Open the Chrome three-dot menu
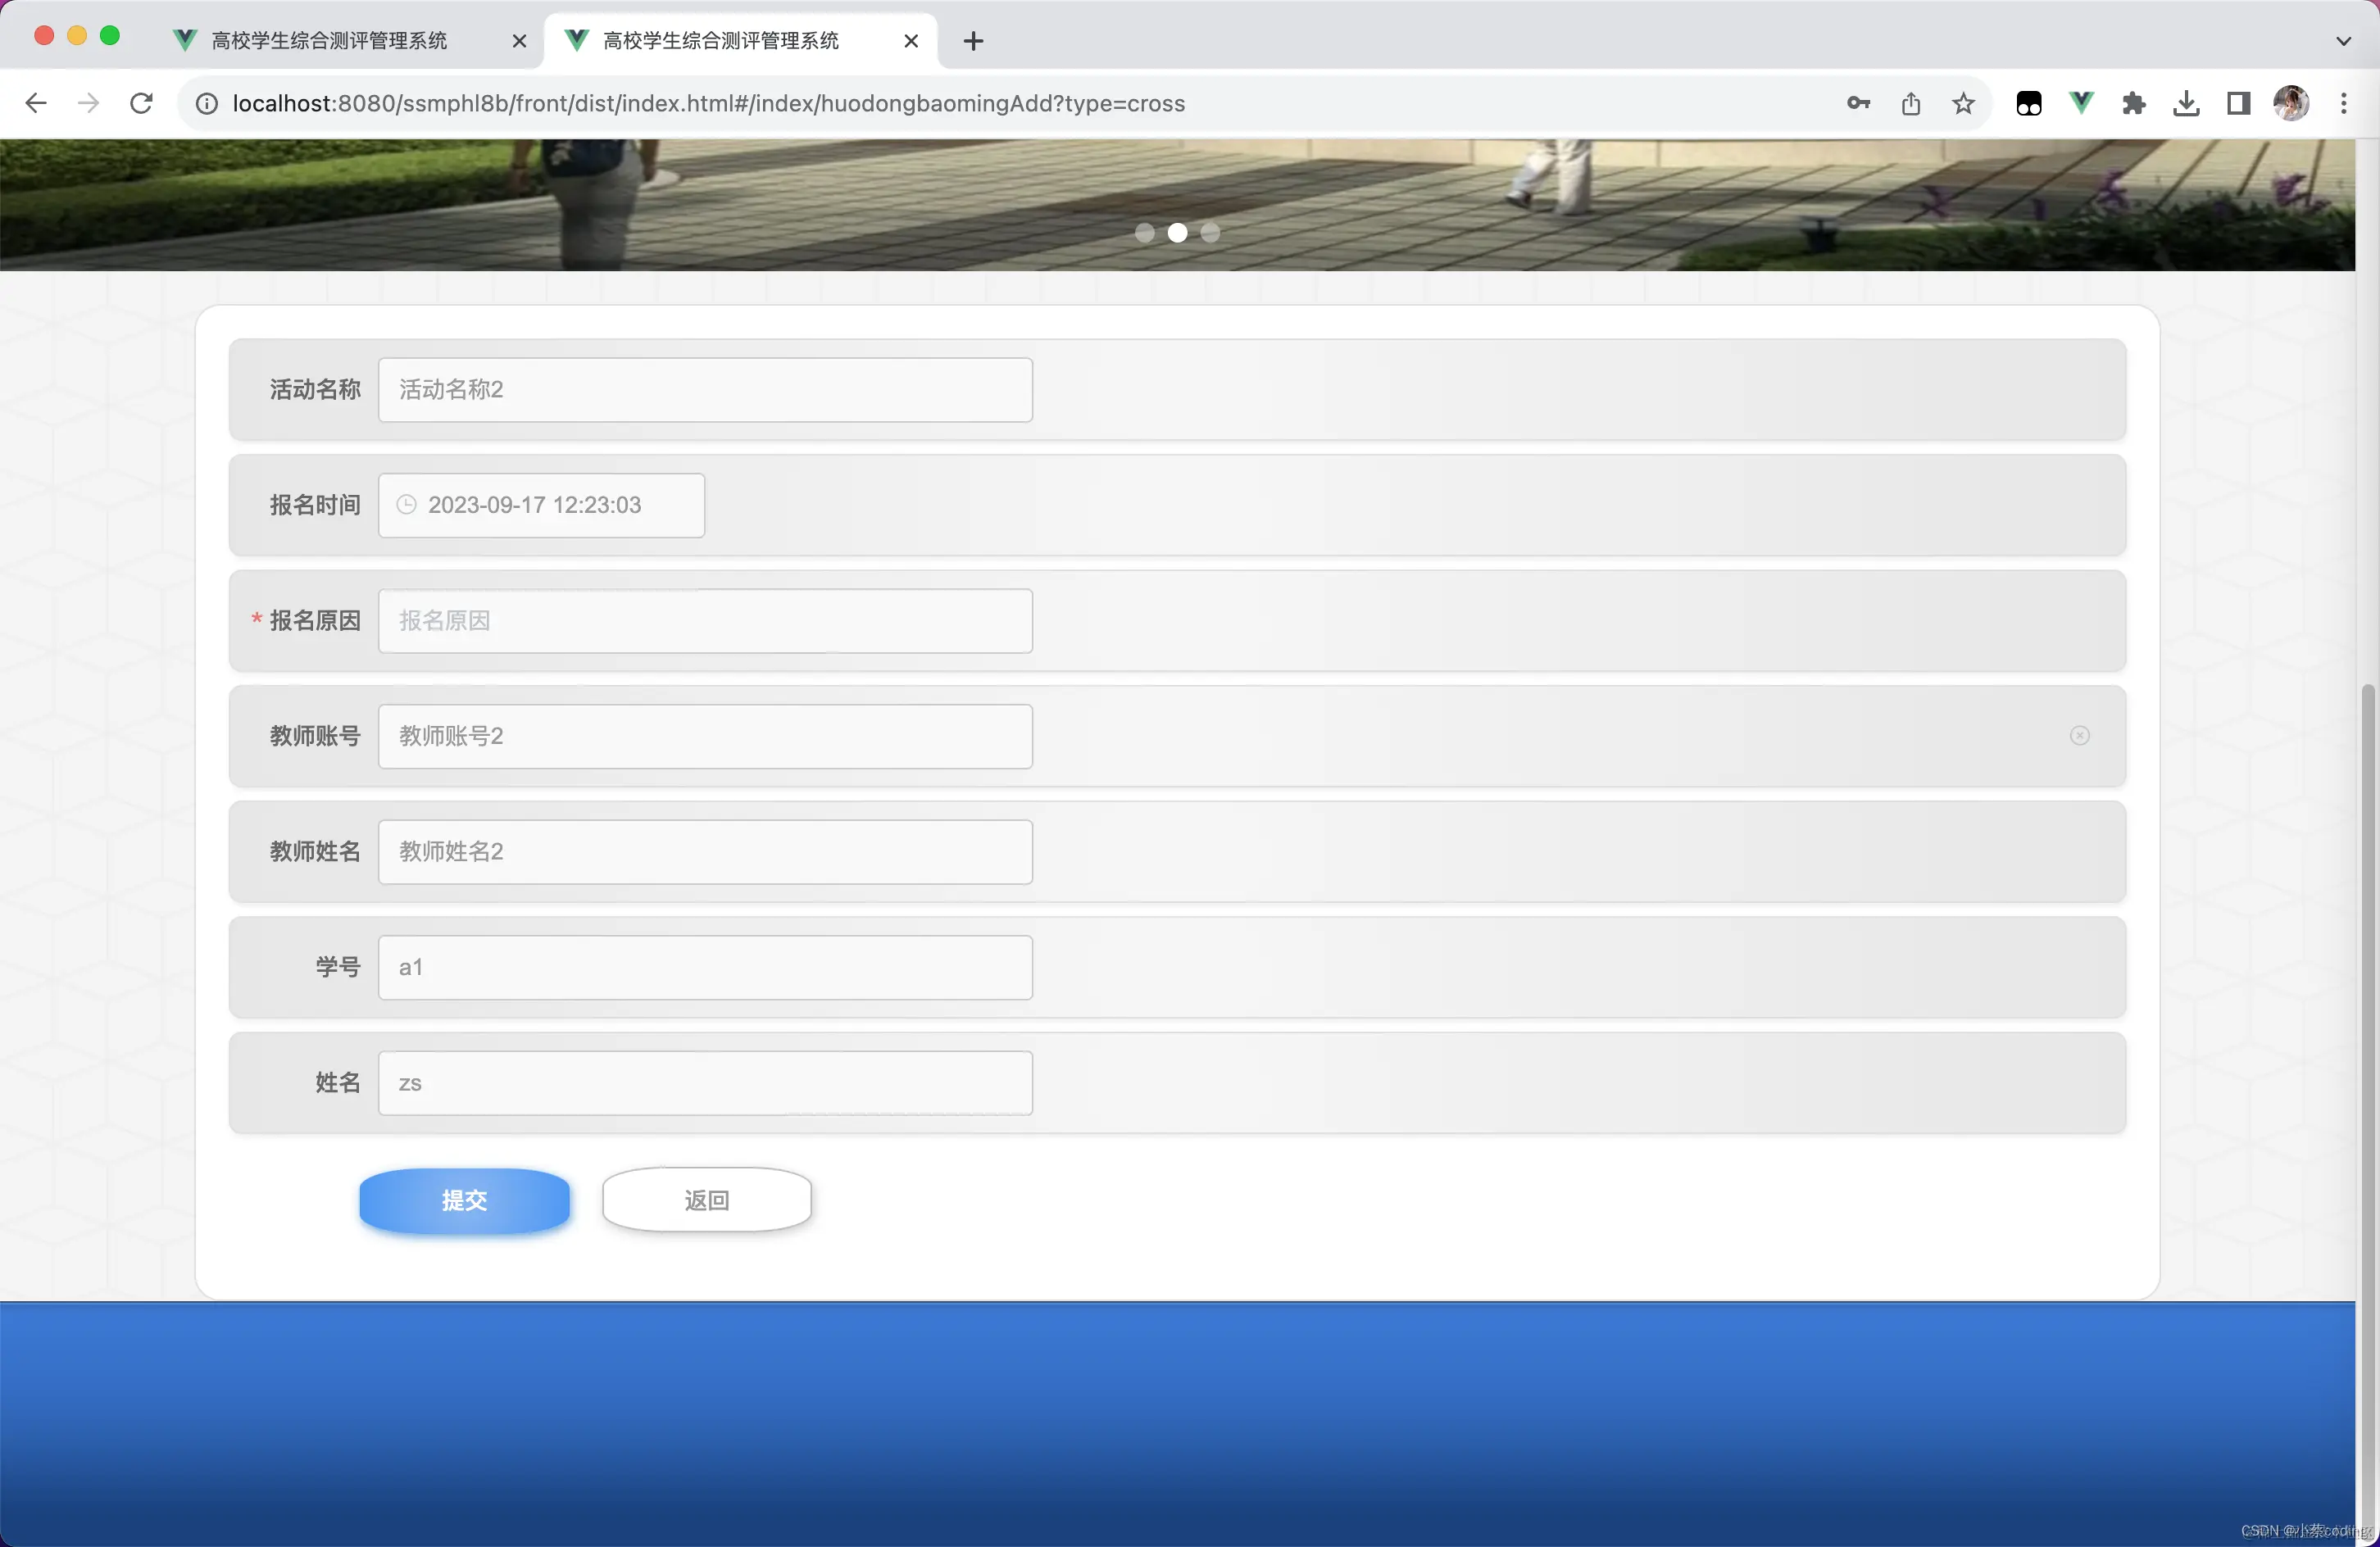 [x=2343, y=104]
